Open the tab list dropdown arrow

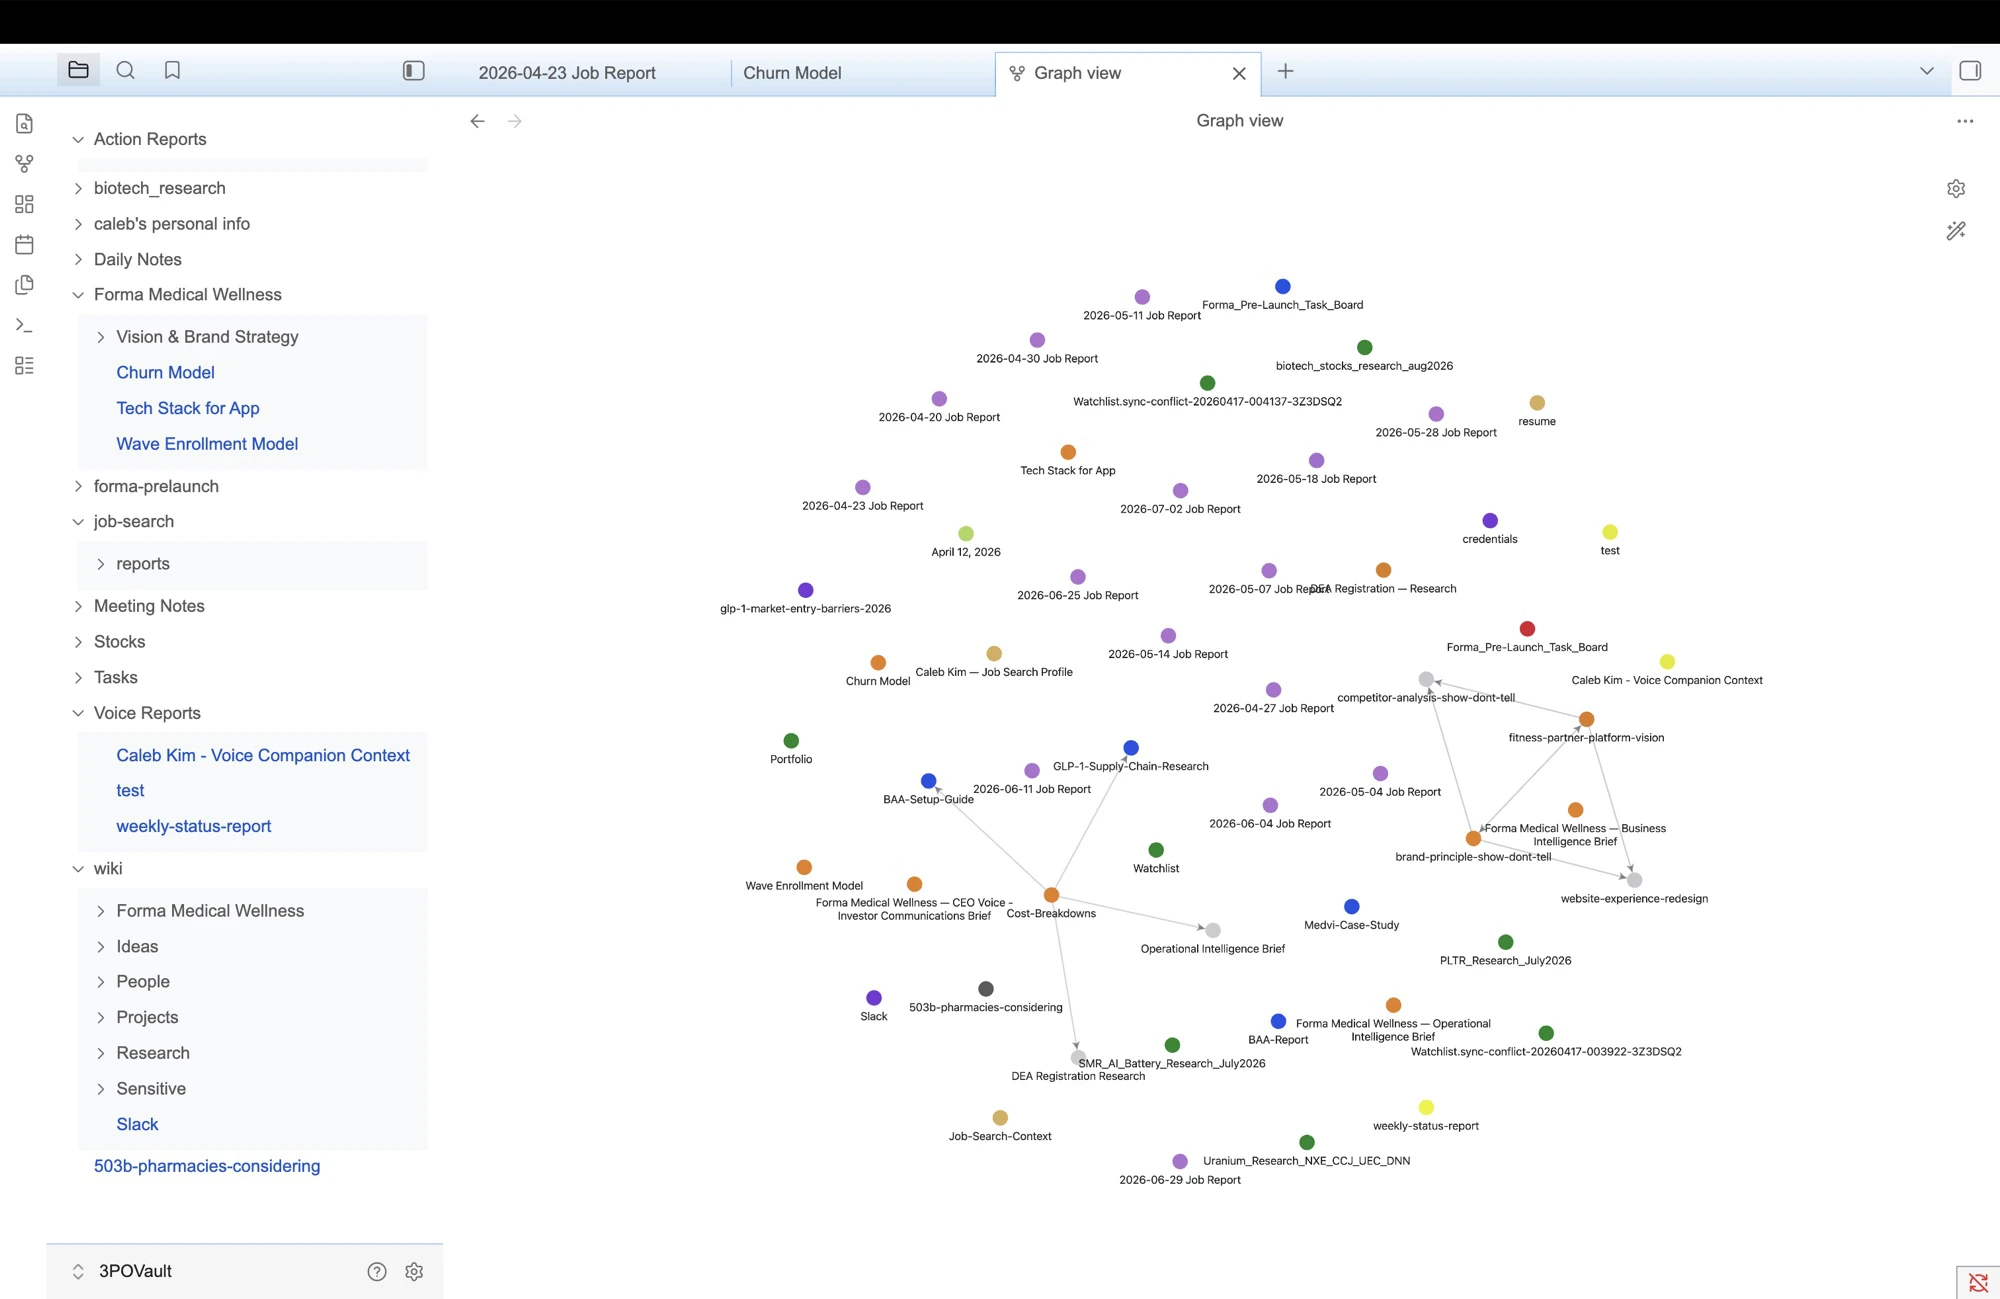(x=1926, y=71)
